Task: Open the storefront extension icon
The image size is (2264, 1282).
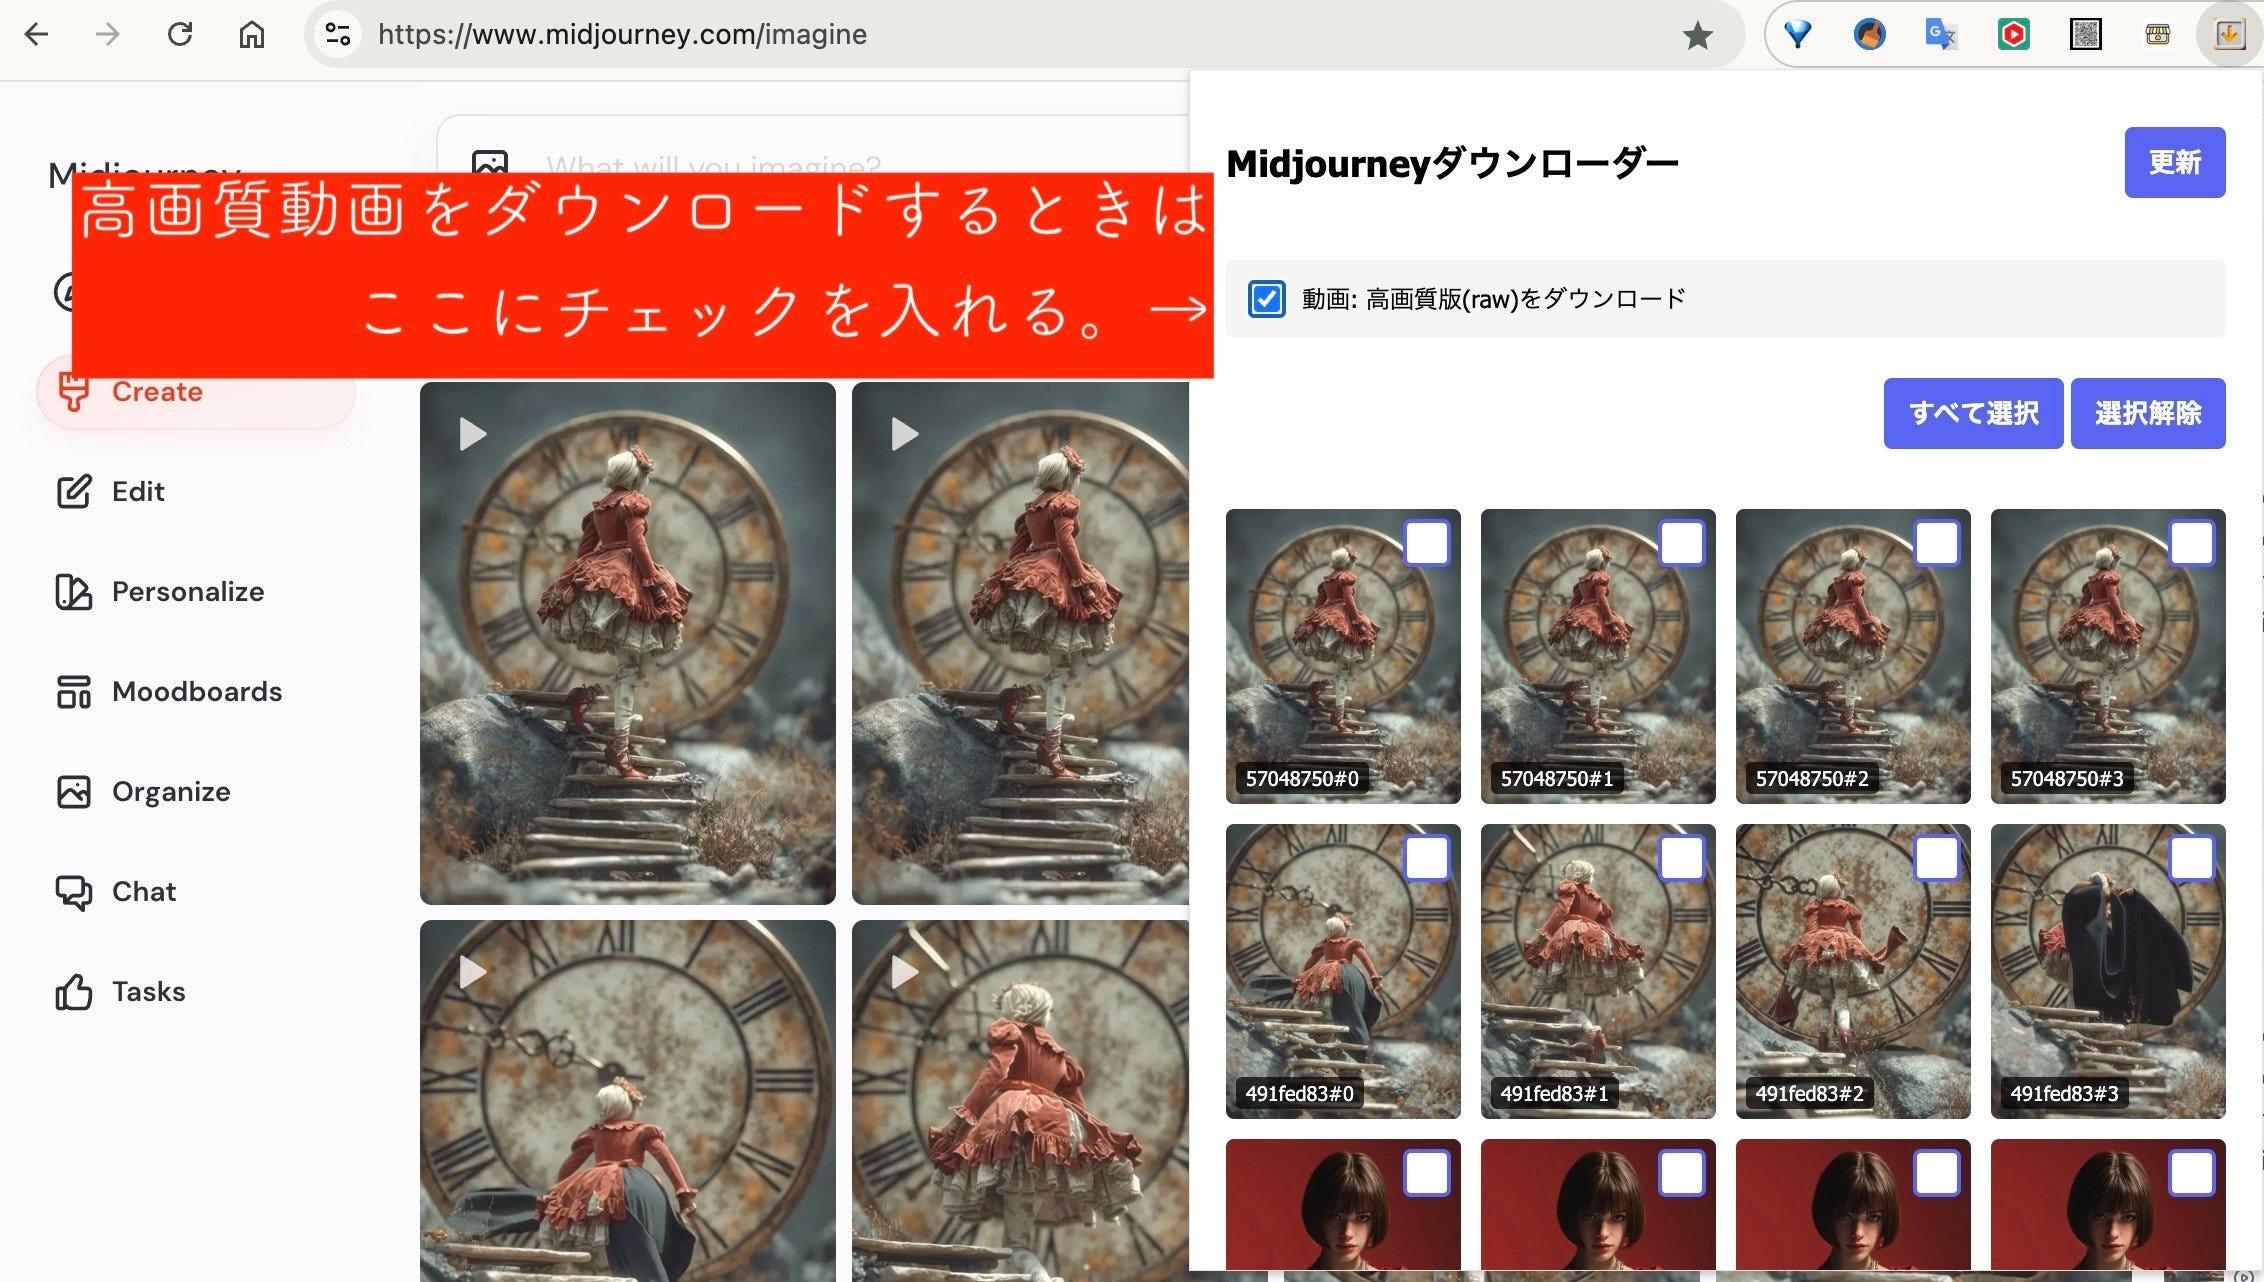Action: [2158, 35]
